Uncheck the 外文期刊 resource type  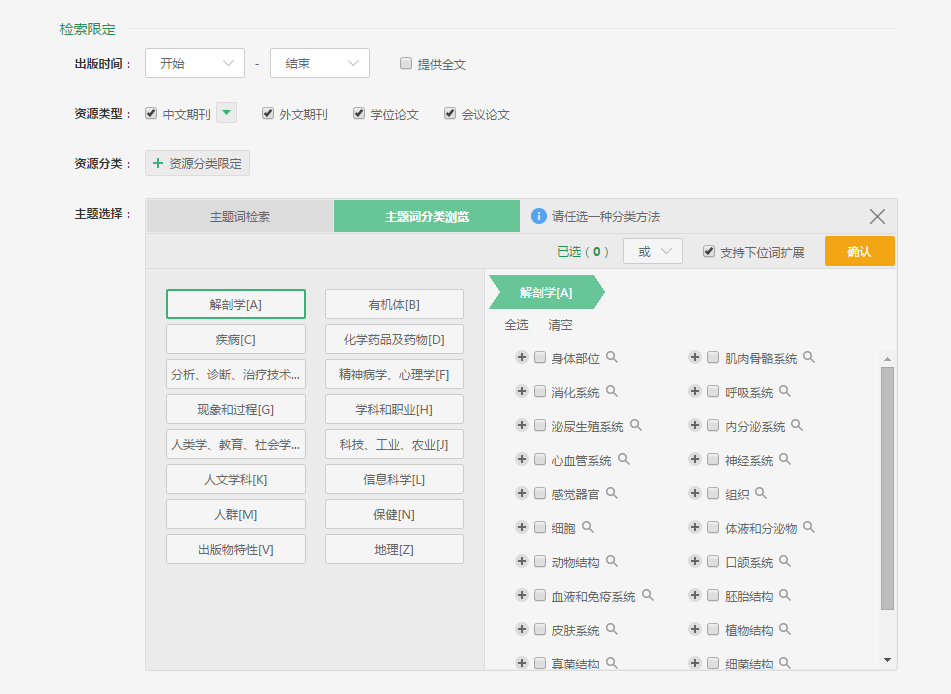[x=268, y=114]
